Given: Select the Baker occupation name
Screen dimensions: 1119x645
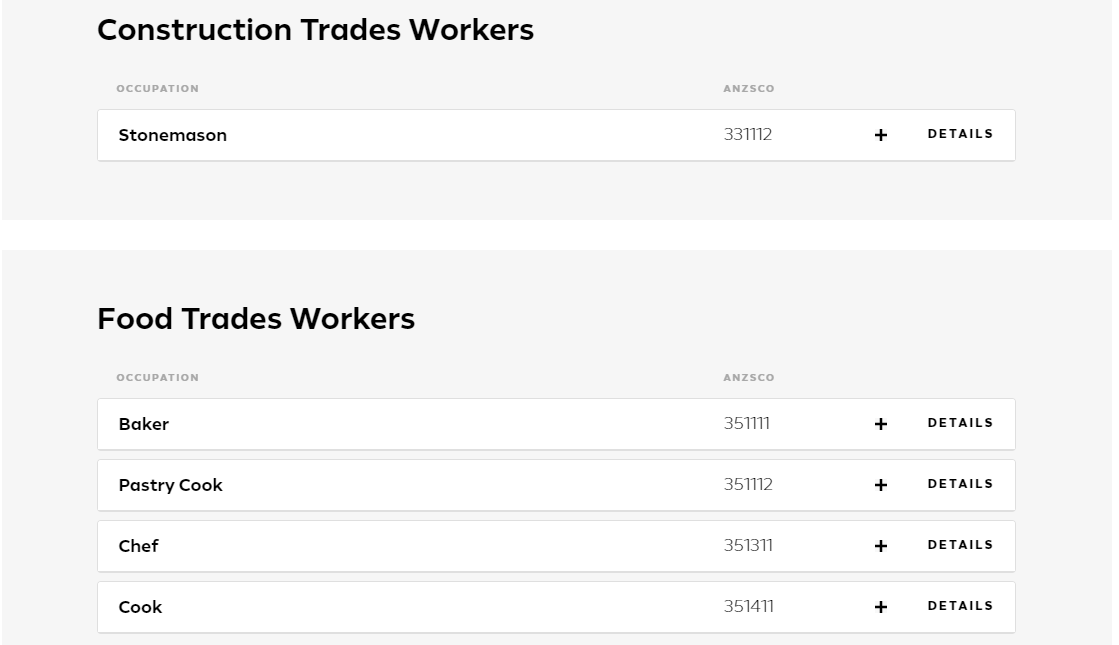Looking at the screenshot, I should click(x=143, y=424).
